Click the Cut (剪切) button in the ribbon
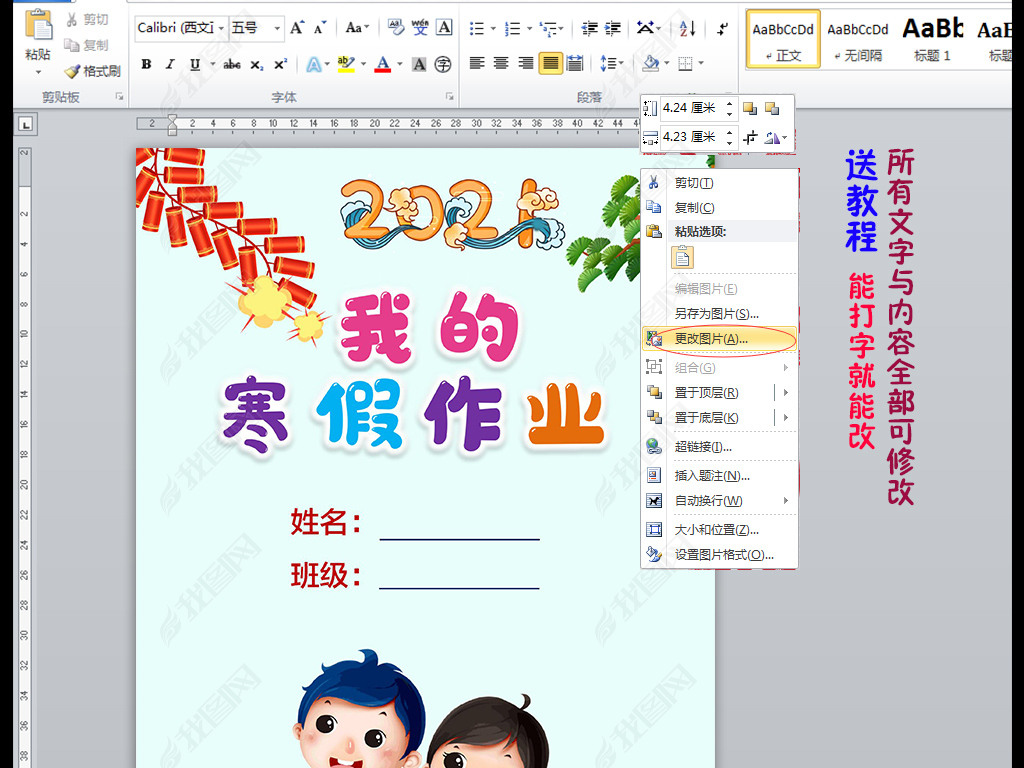 (x=88, y=20)
